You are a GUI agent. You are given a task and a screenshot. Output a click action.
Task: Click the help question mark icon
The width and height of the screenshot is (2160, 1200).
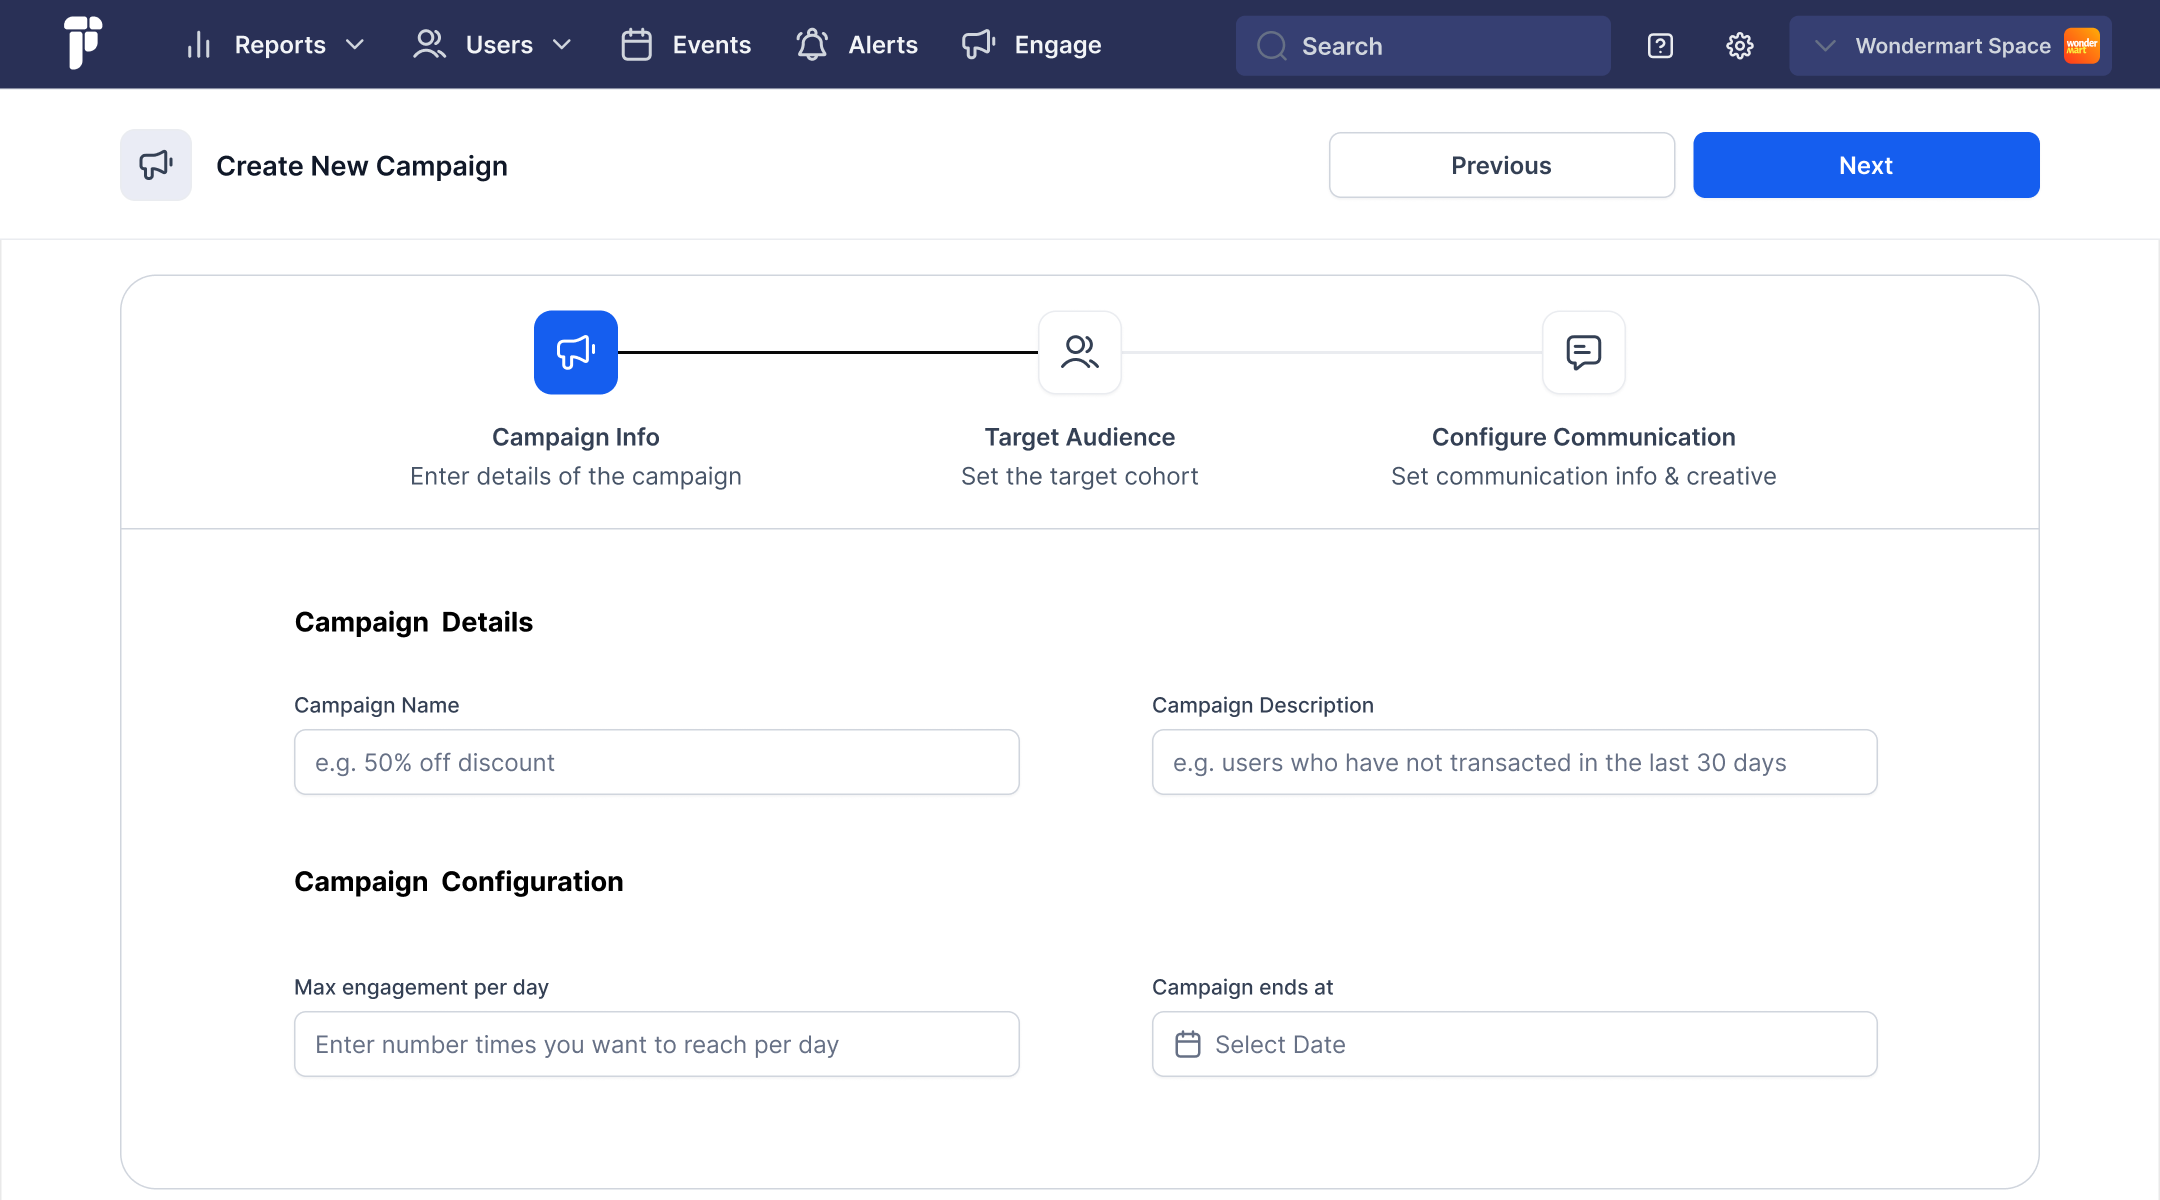[x=1660, y=46]
